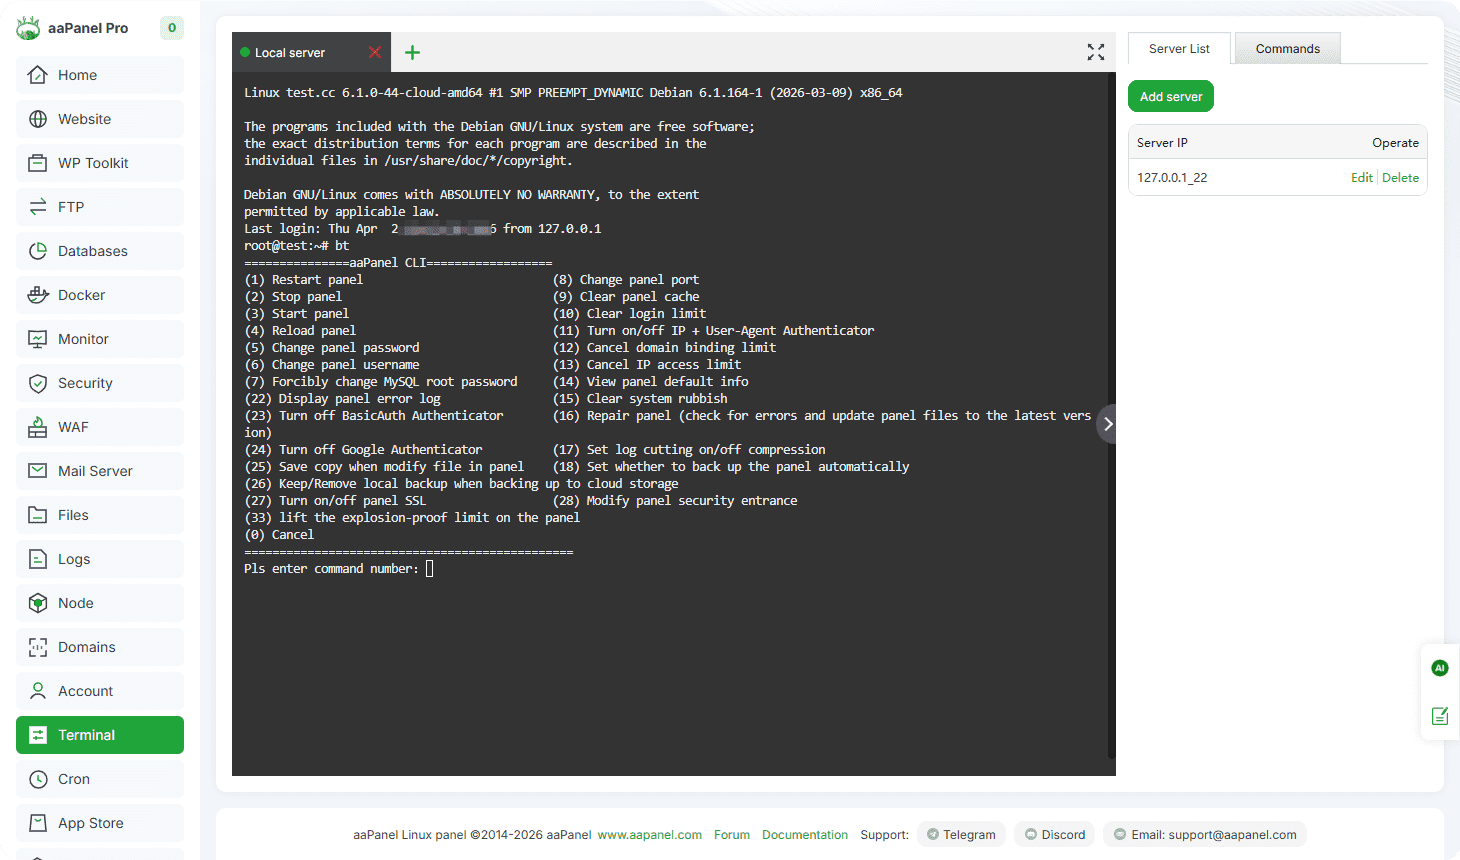Click the Databases icon in sidebar

(x=38, y=251)
